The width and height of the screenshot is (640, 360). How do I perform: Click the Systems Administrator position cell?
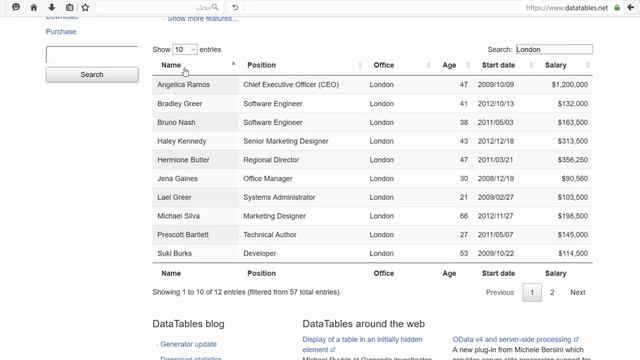tap(301, 198)
